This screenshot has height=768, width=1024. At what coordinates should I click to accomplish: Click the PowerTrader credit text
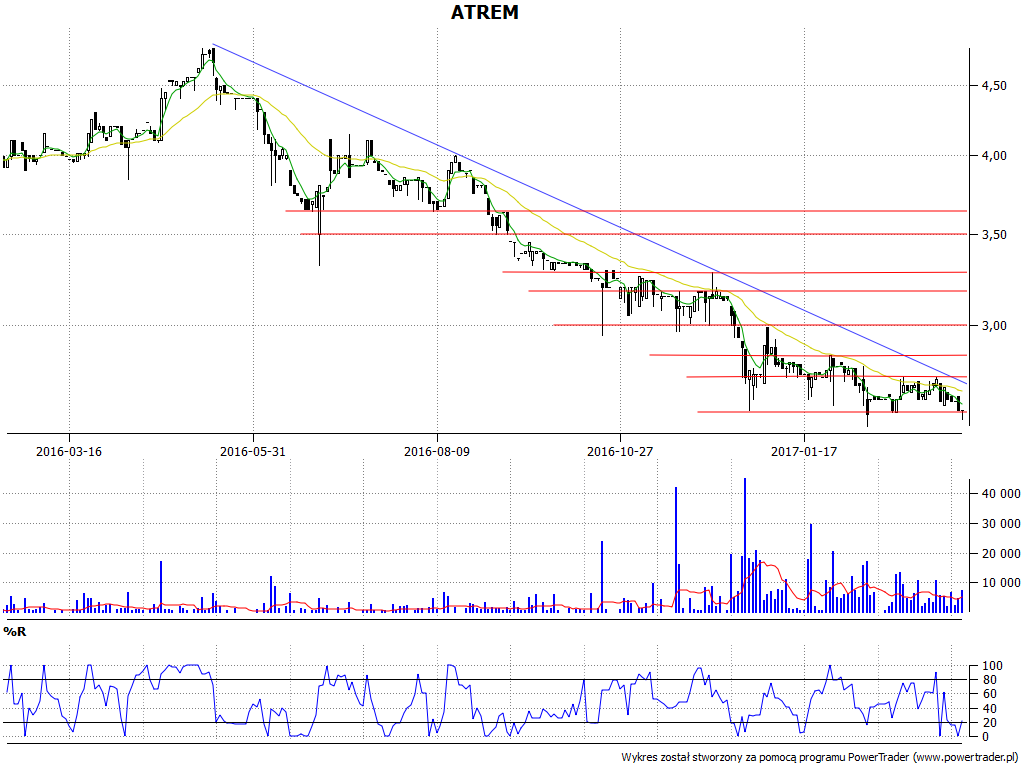821,758
